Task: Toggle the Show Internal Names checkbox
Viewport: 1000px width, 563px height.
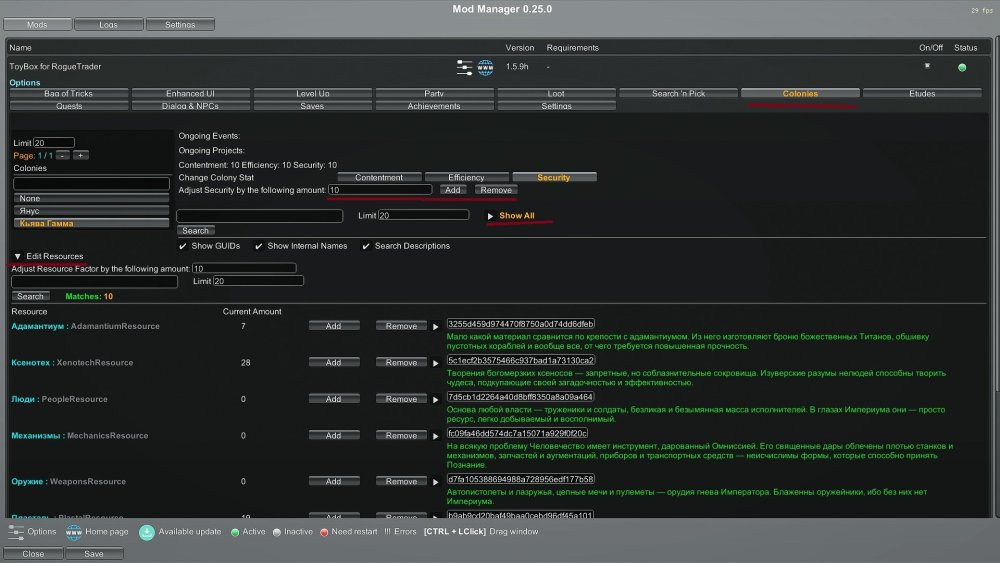Action: (259, 246)
